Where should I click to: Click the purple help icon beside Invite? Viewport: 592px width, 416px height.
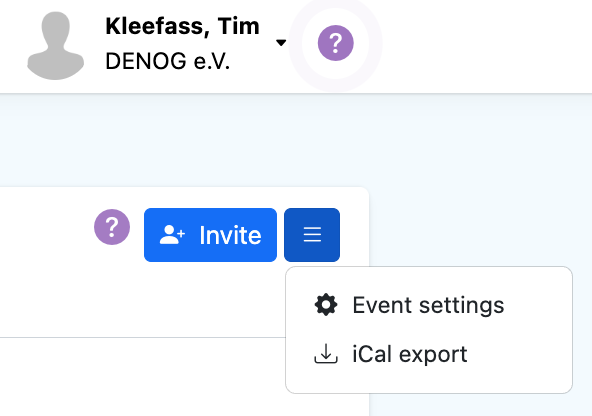(x=112, y=227)
